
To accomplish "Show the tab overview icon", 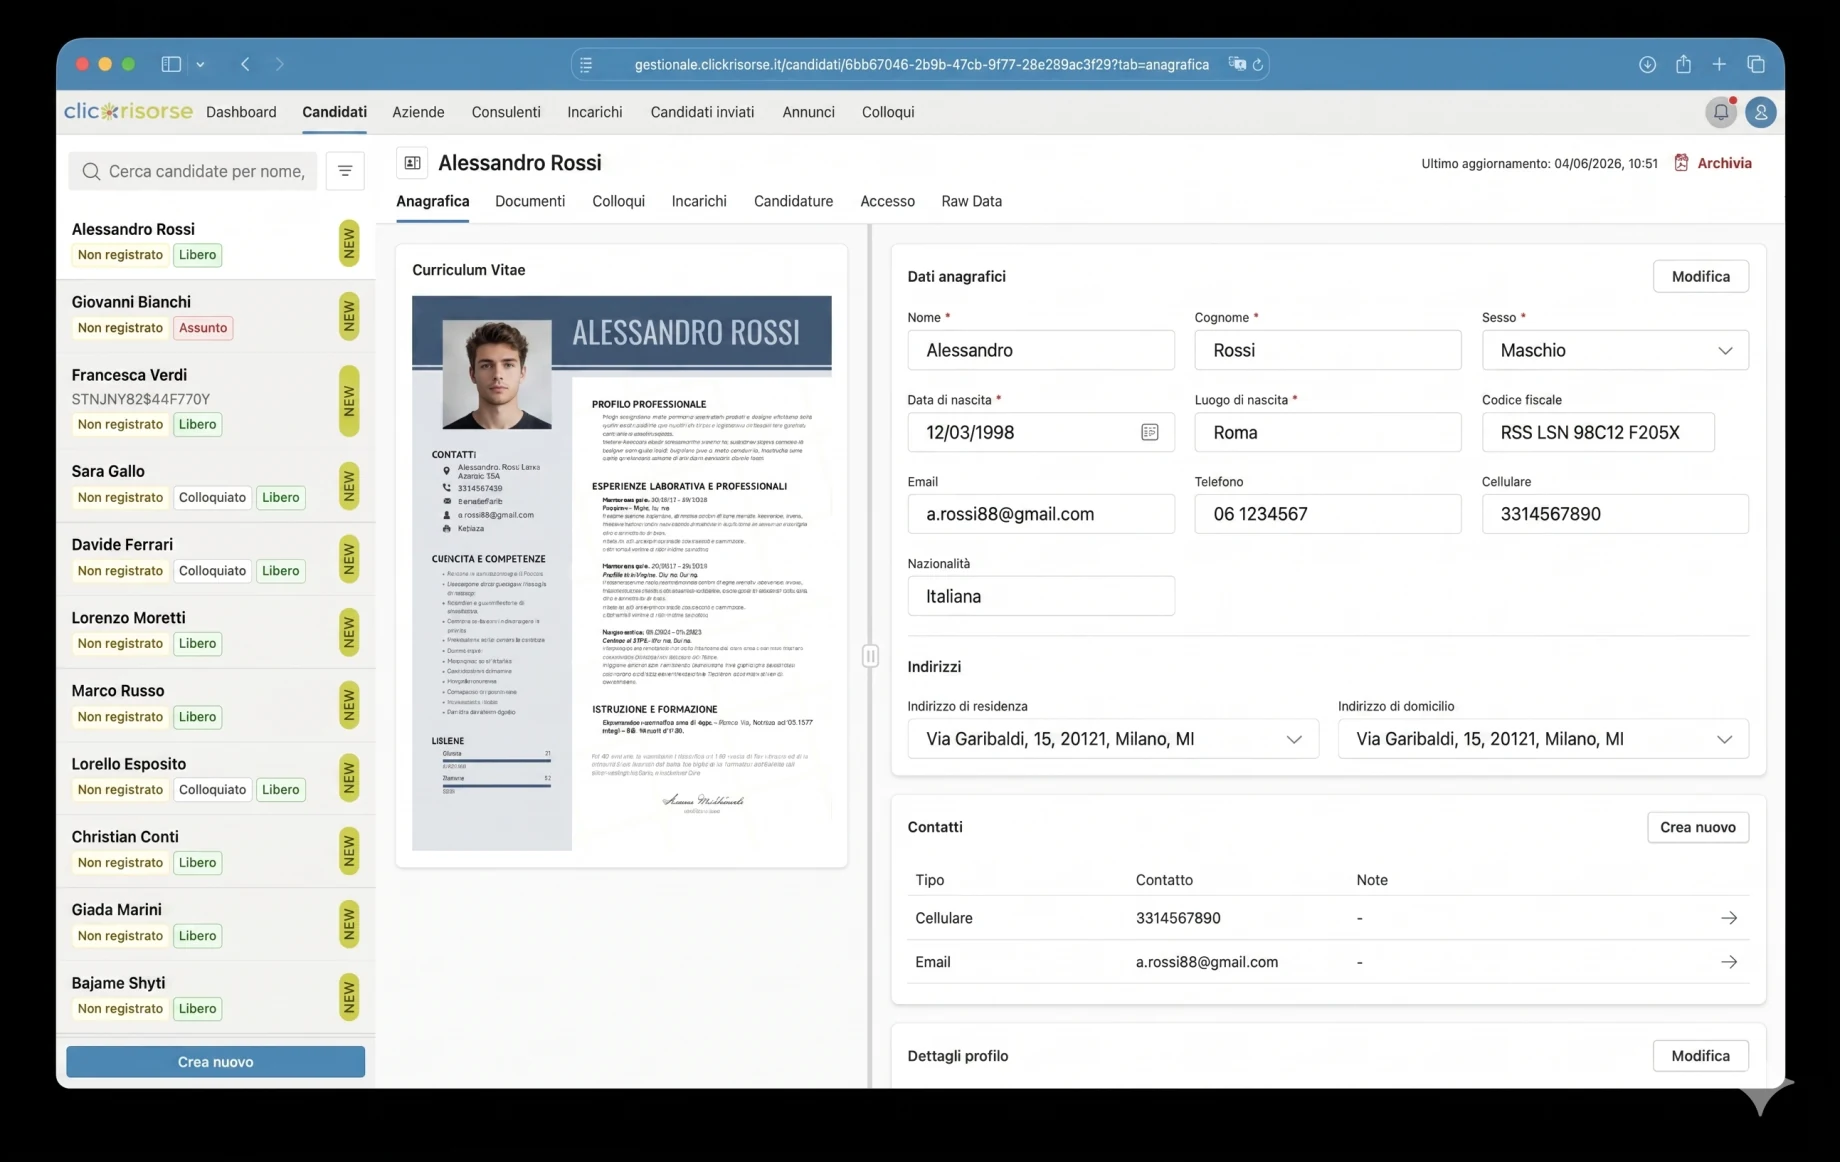I will (1756, 64).
